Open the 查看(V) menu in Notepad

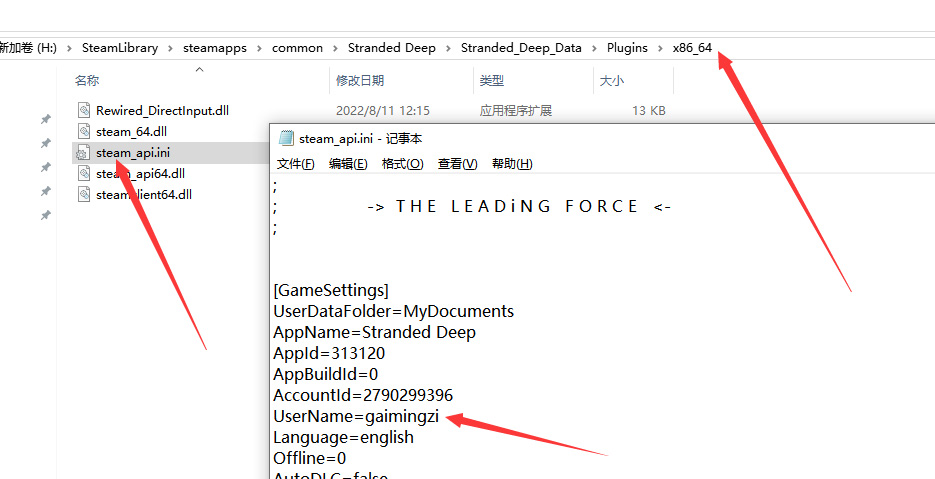coord(457,164)
